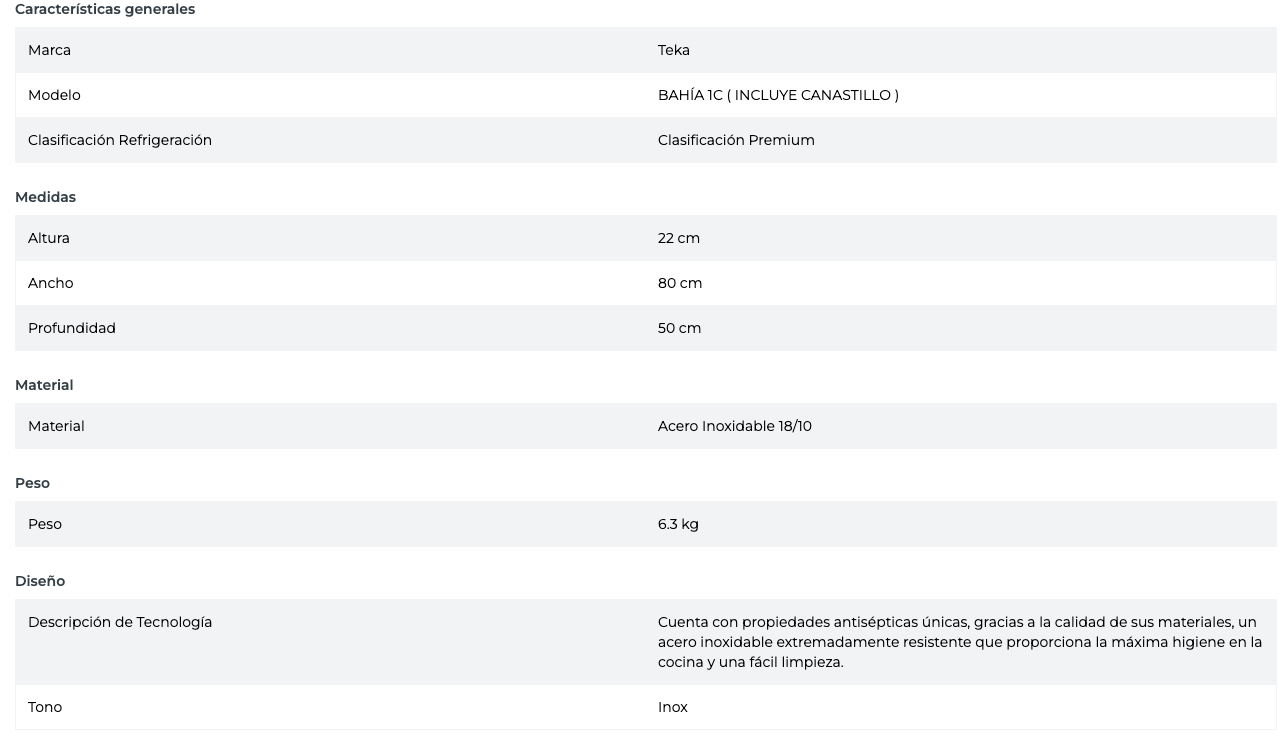Click the "Diseño" section heading
1287x742 pixels.
click(40, 581)
